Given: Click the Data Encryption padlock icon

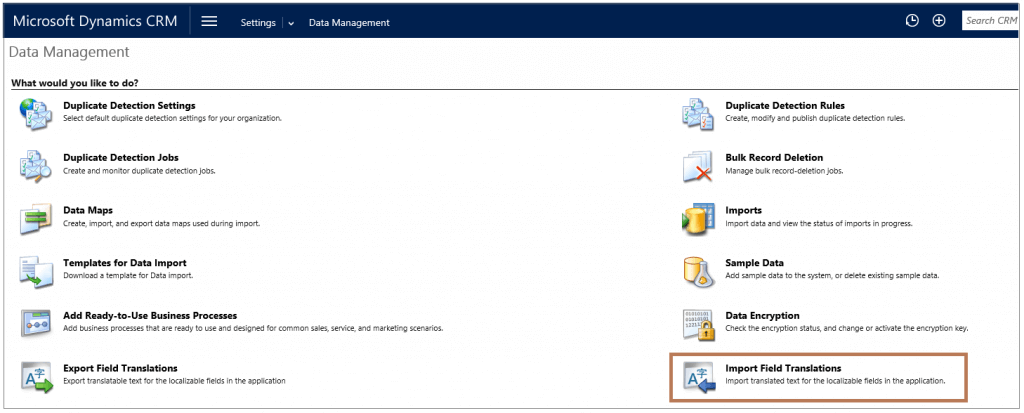Looking at the screenshot, I should click(x=698, y=323).
